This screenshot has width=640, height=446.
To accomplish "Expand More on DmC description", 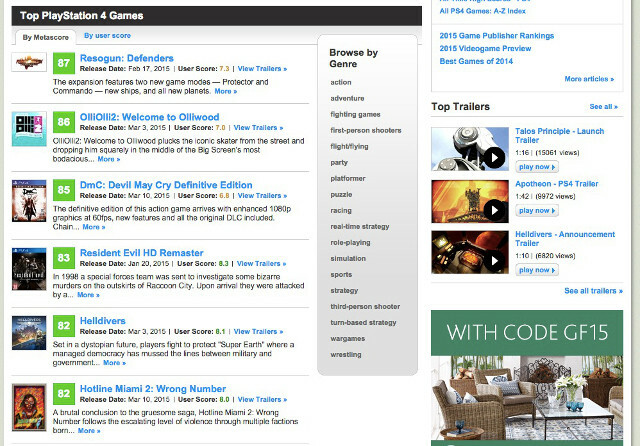I will (x=93, y=227).
